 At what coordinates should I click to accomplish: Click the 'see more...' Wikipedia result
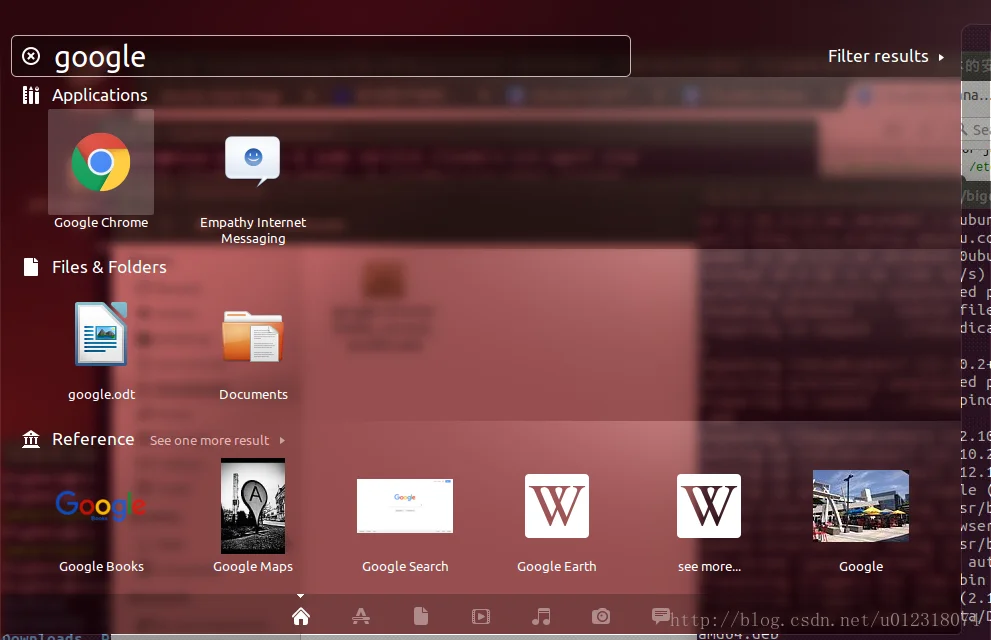709,506
